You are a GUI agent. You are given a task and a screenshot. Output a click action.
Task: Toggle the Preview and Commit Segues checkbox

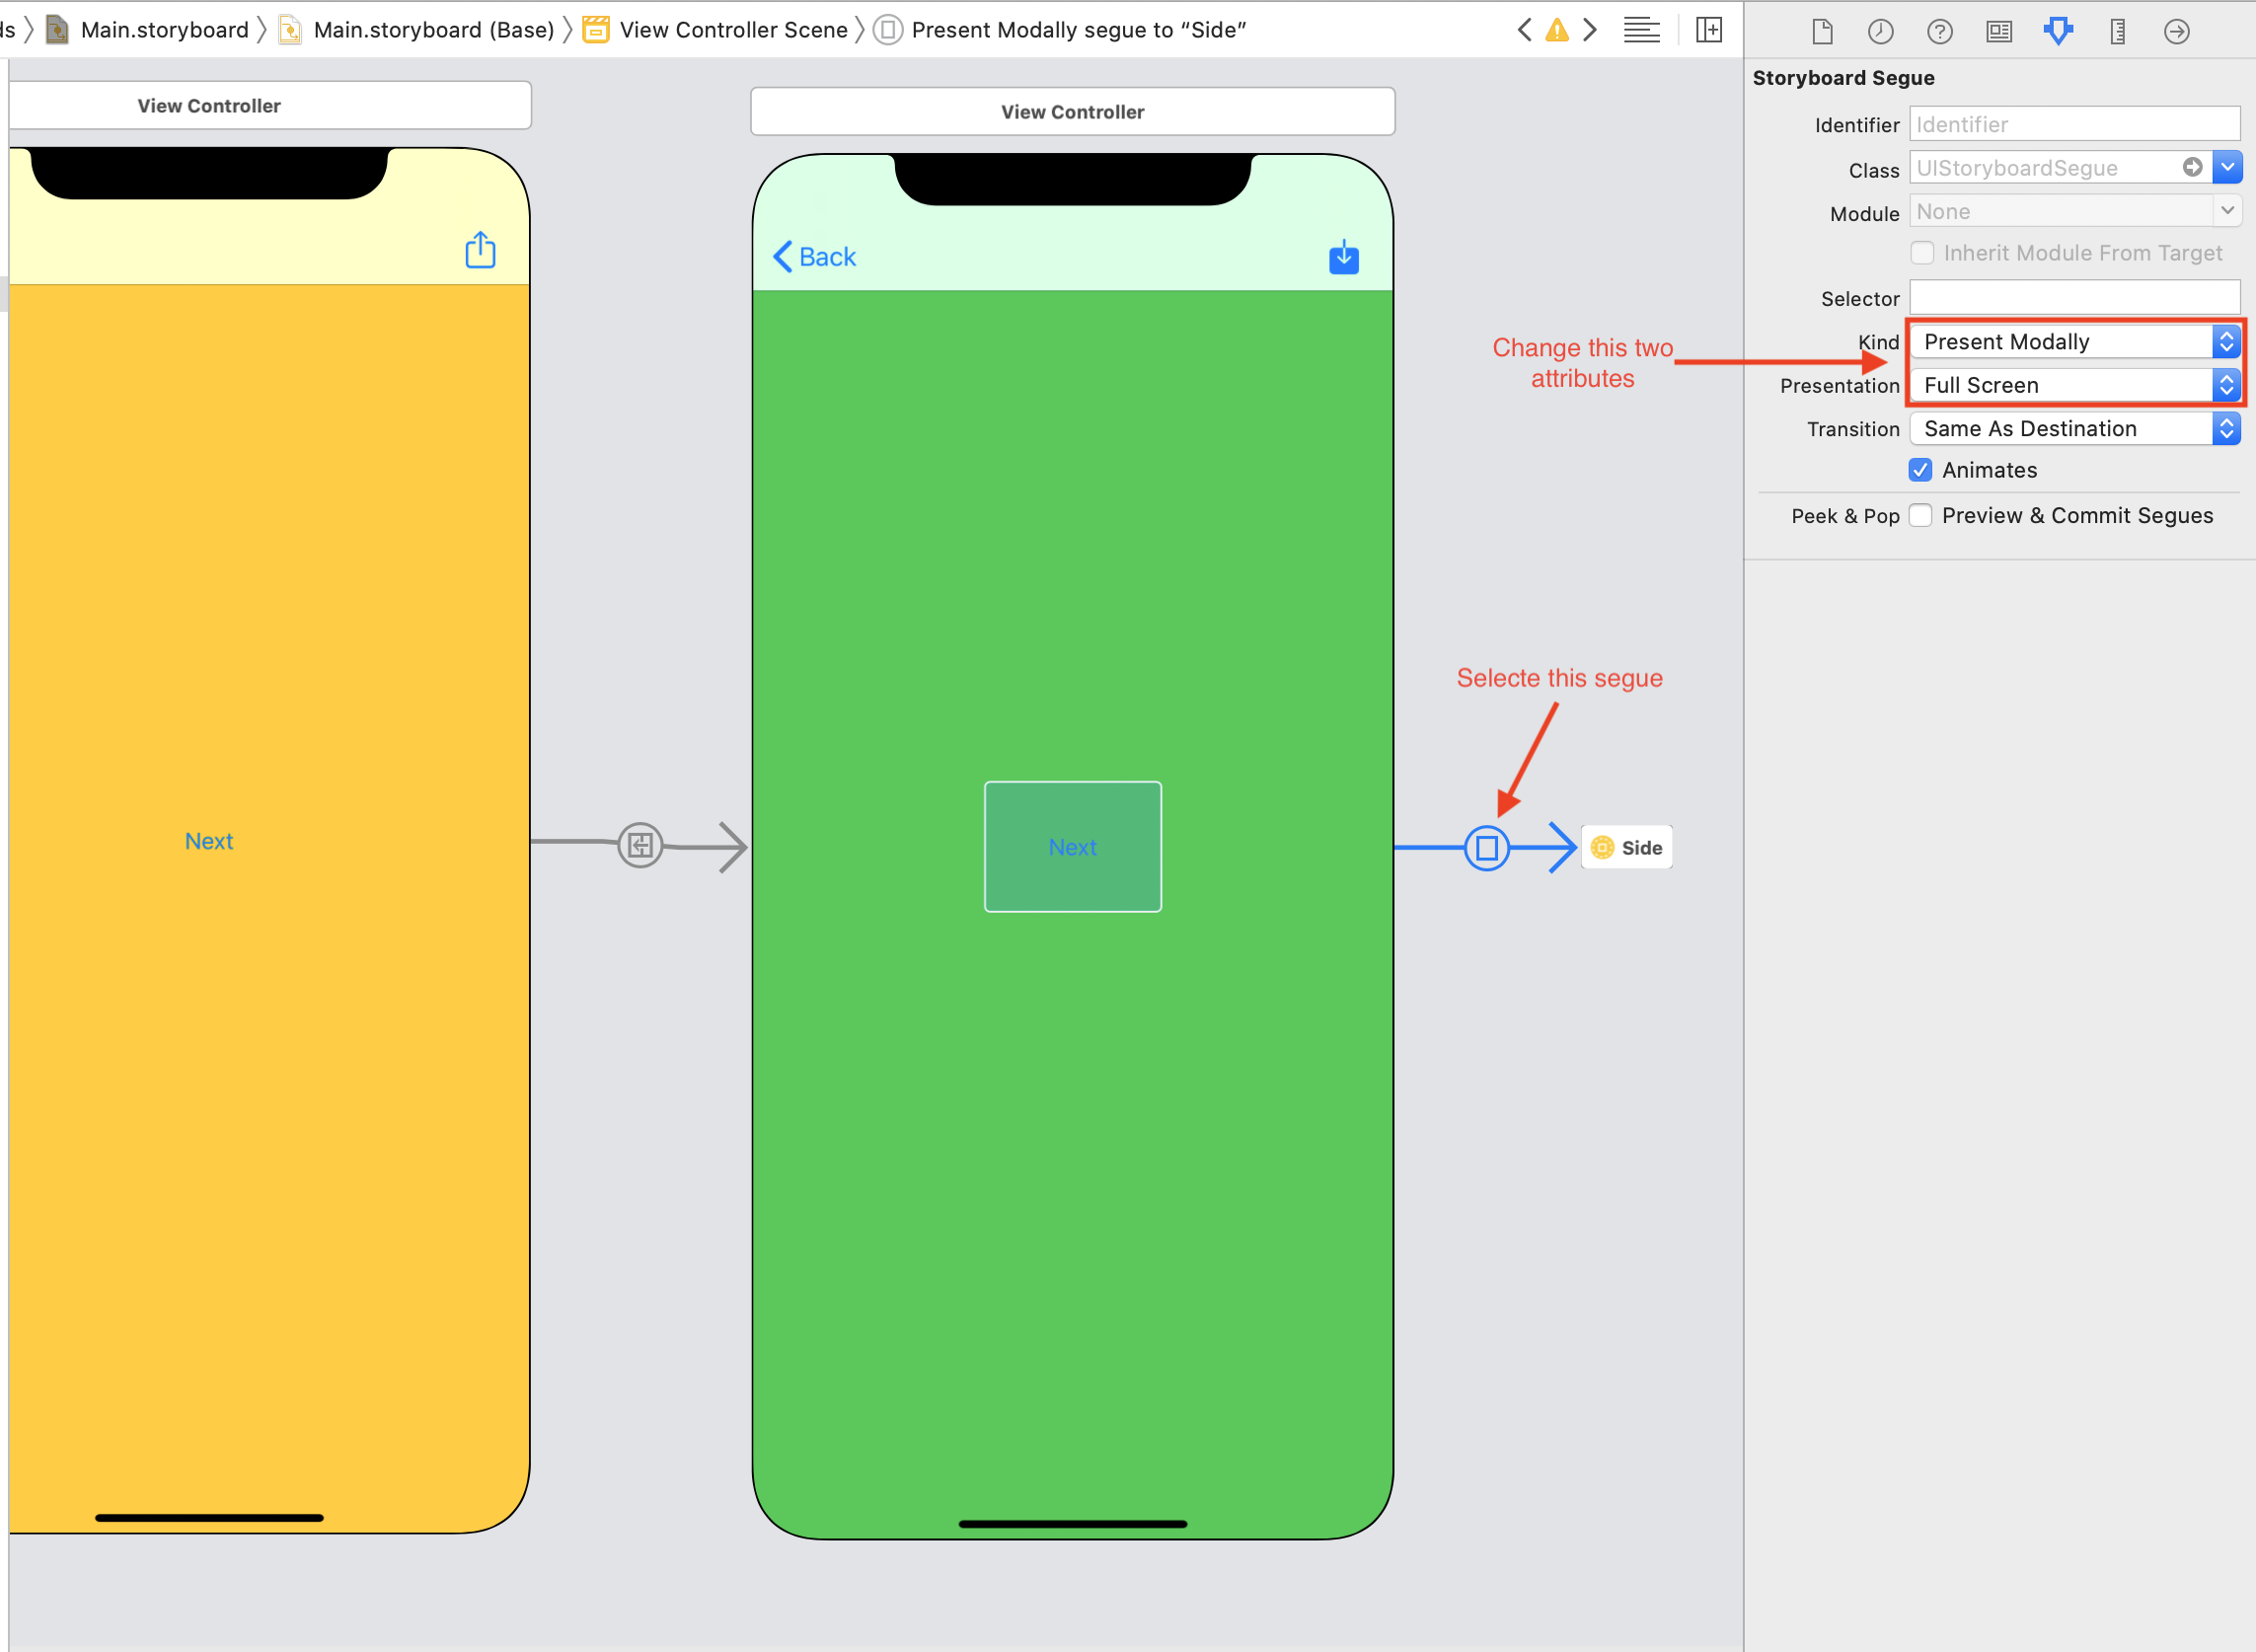click(x=1923, y=513)
